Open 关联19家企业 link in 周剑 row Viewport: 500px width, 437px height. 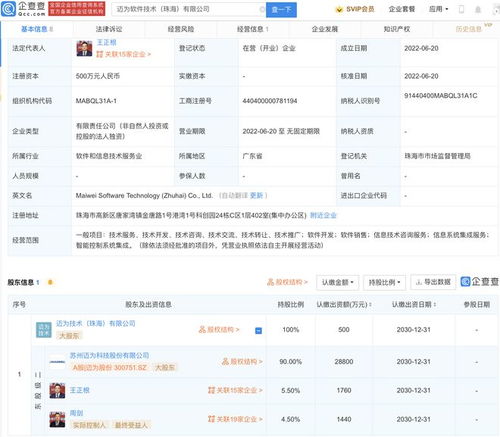(235, 419)
